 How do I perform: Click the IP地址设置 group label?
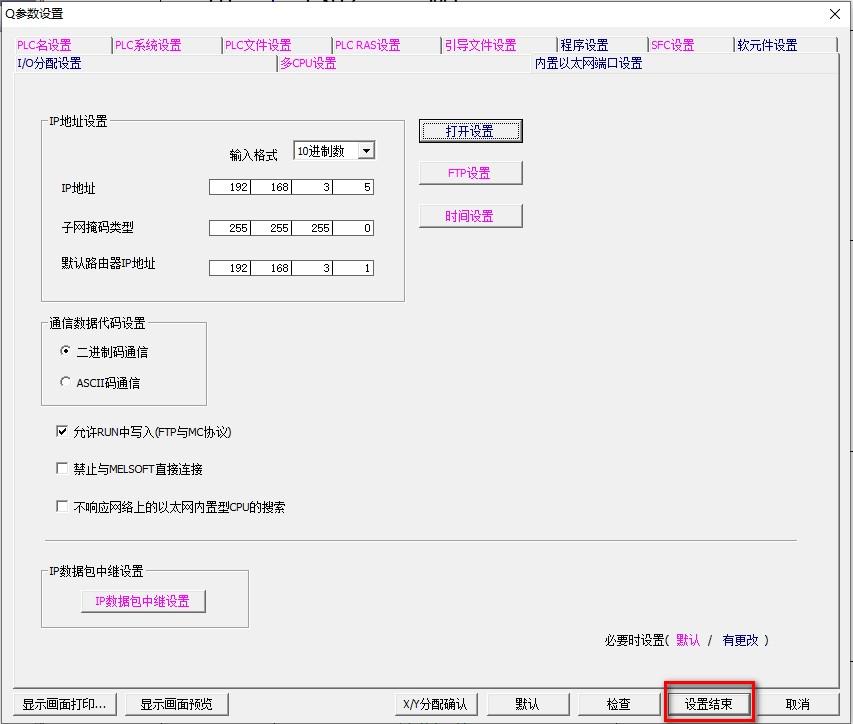point(78,121)
